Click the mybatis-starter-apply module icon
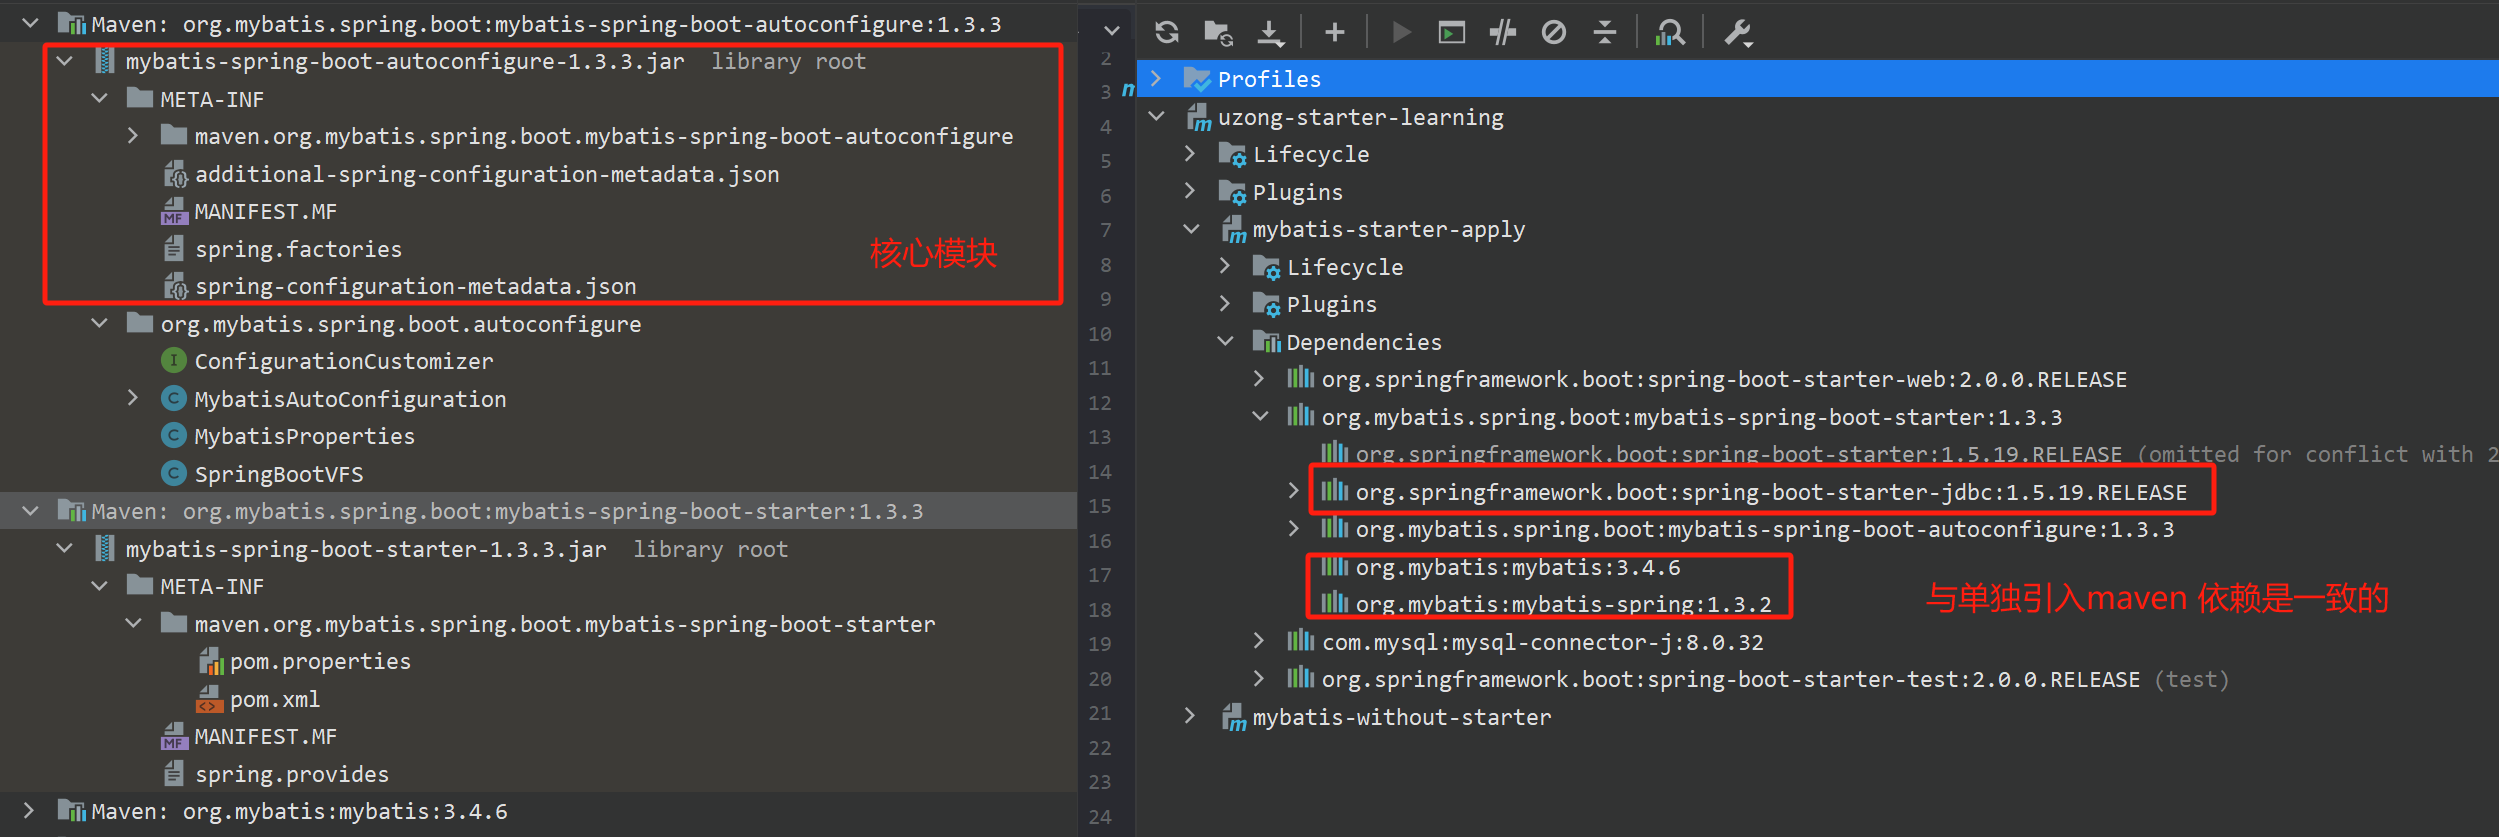 coord(1234,229)
